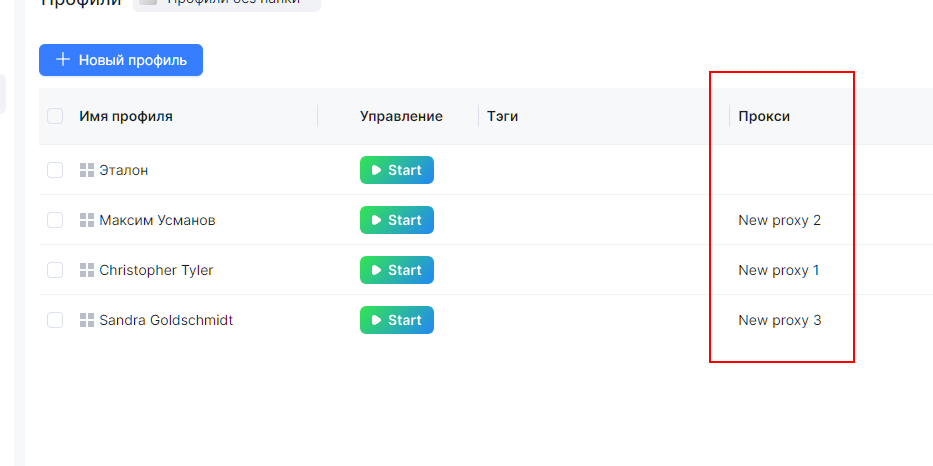Open New proxy 2 for Максим Усманов
Viewport: 933px width, 466px height.
[x=779, y=220]
